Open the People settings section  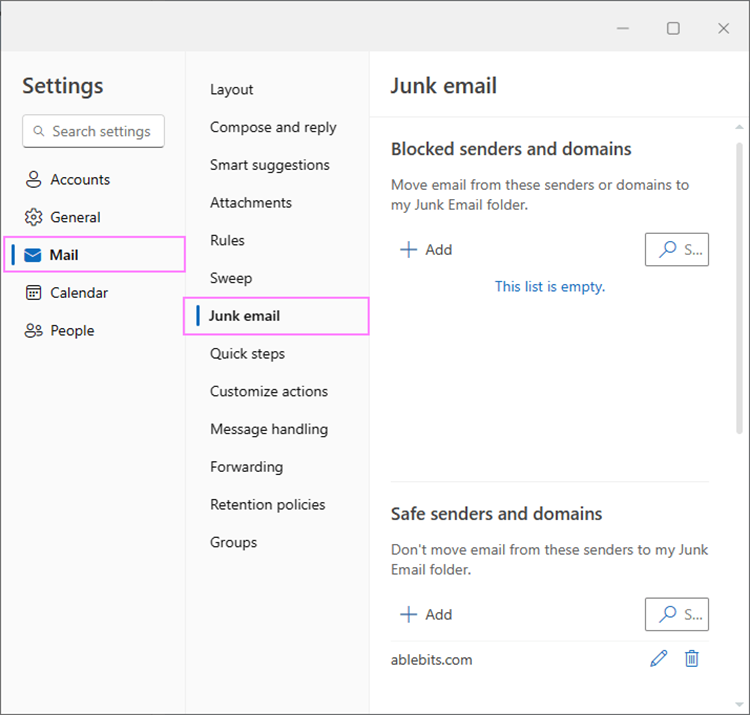click(60, 330)
